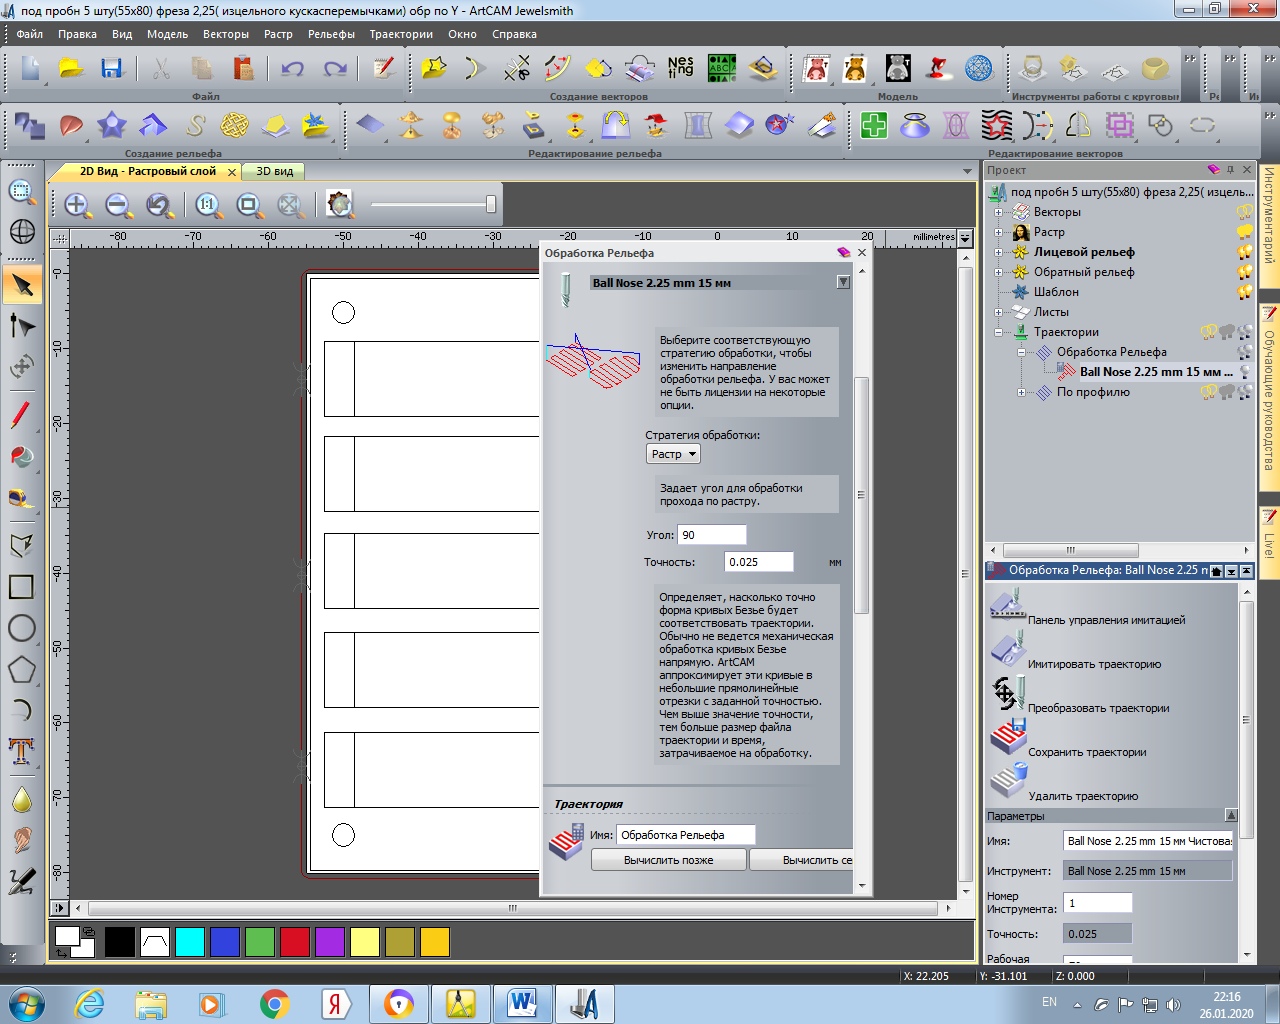Click Сохранить траектории link
This screenshot has height=1024, width=1280.
1087,752
